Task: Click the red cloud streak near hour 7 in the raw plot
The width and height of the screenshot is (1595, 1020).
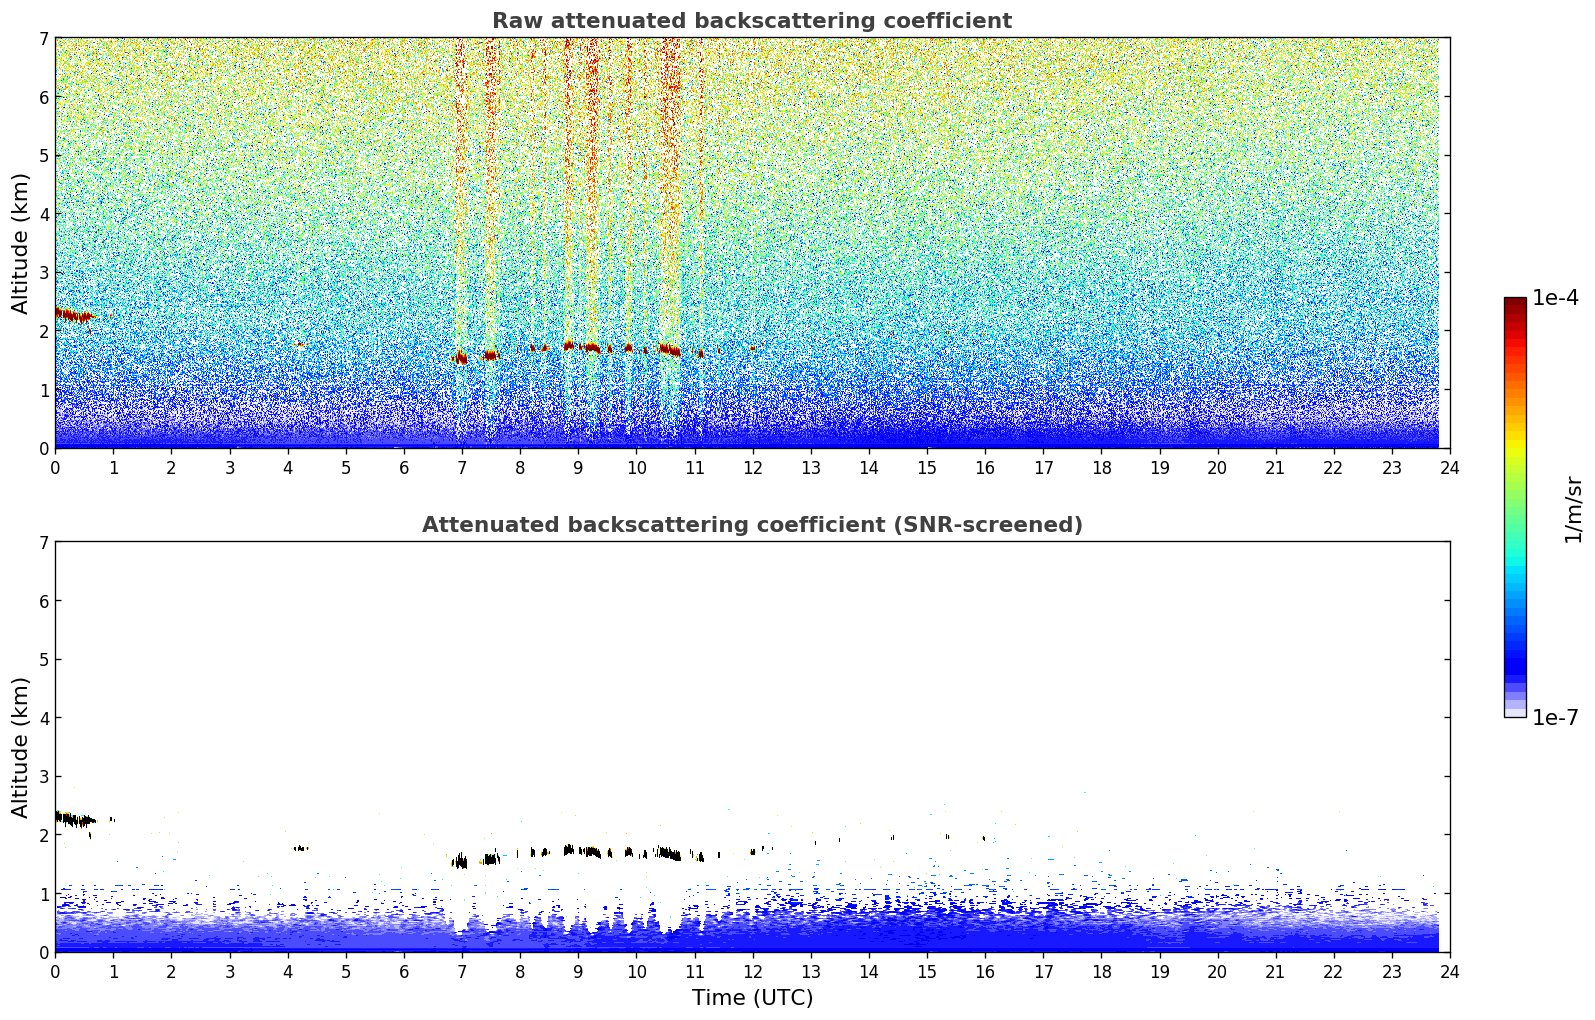Action: 460,357
